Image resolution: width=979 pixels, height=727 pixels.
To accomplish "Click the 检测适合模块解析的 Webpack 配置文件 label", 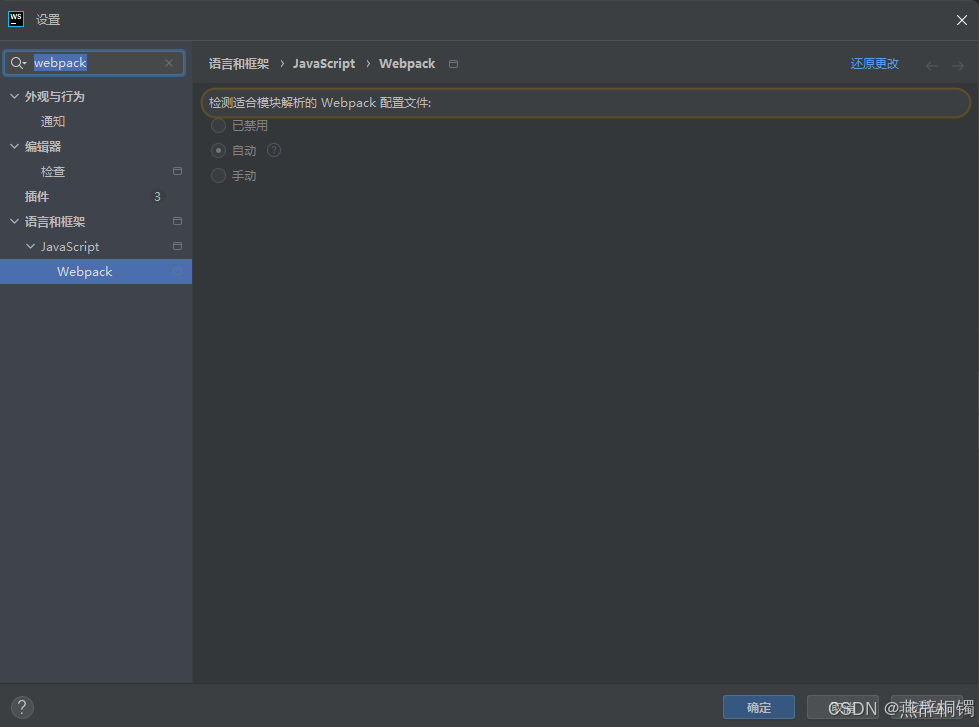I will coord(320,102).
